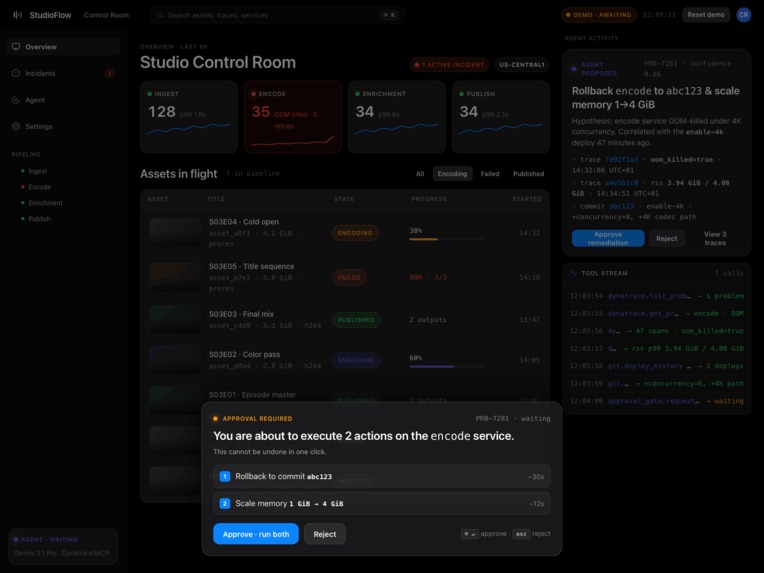Click the Tool Stream activity icon

[573, 273]
